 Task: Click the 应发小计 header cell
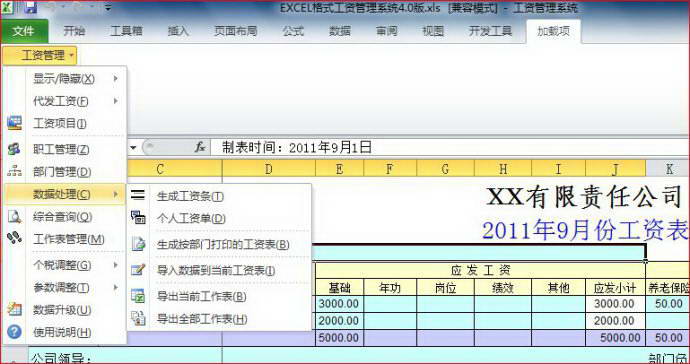tap(615, 288)
